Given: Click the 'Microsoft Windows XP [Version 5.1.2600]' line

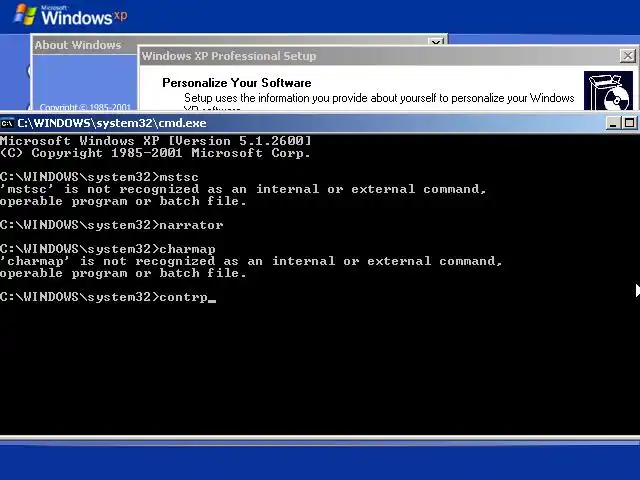Looking at the screenshot, I should 156,141.
